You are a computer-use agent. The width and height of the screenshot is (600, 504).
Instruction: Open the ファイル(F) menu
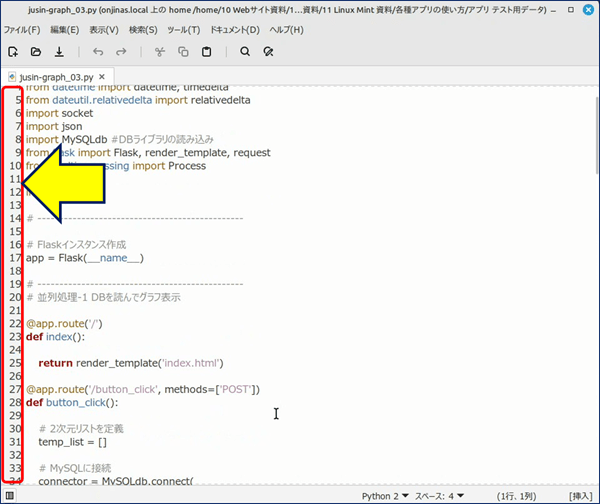[22, 30]
